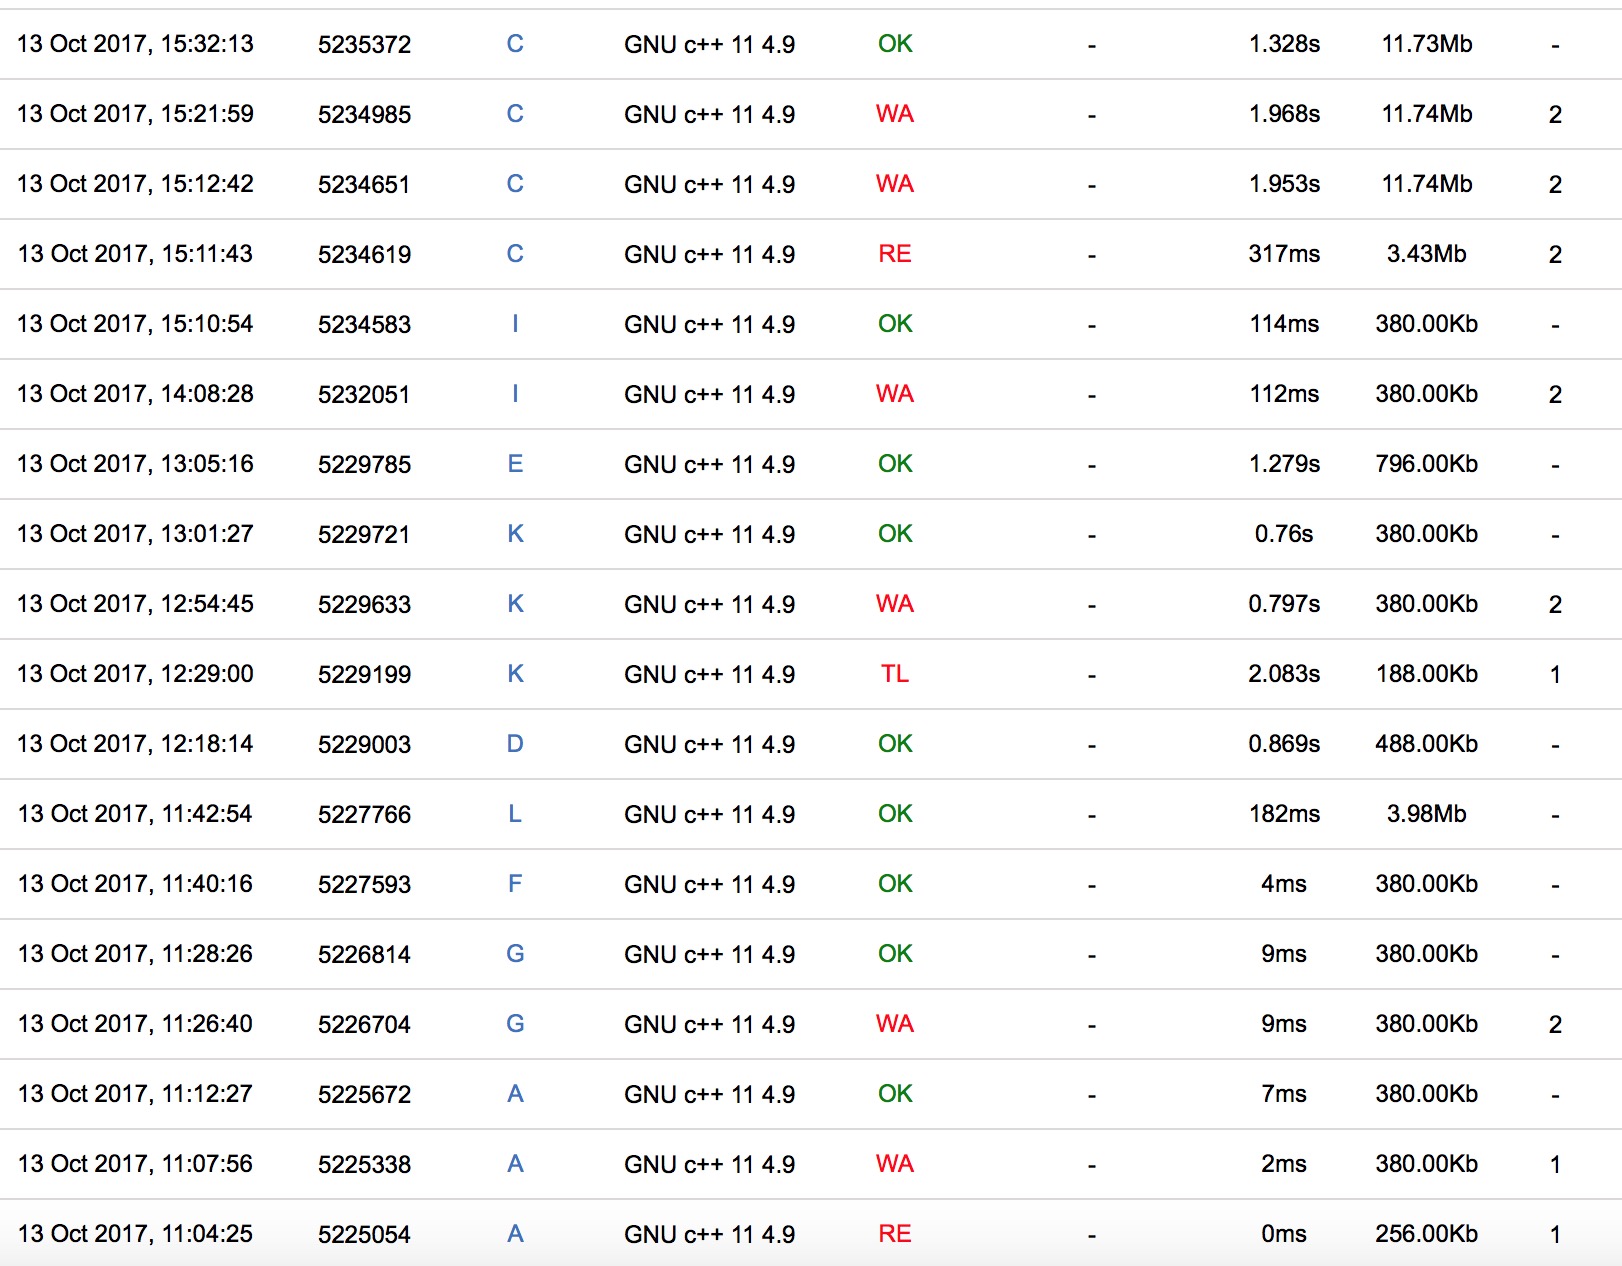
Task: Click the RE verdict for submission 5234619
Action: click(x=894, y=254)
